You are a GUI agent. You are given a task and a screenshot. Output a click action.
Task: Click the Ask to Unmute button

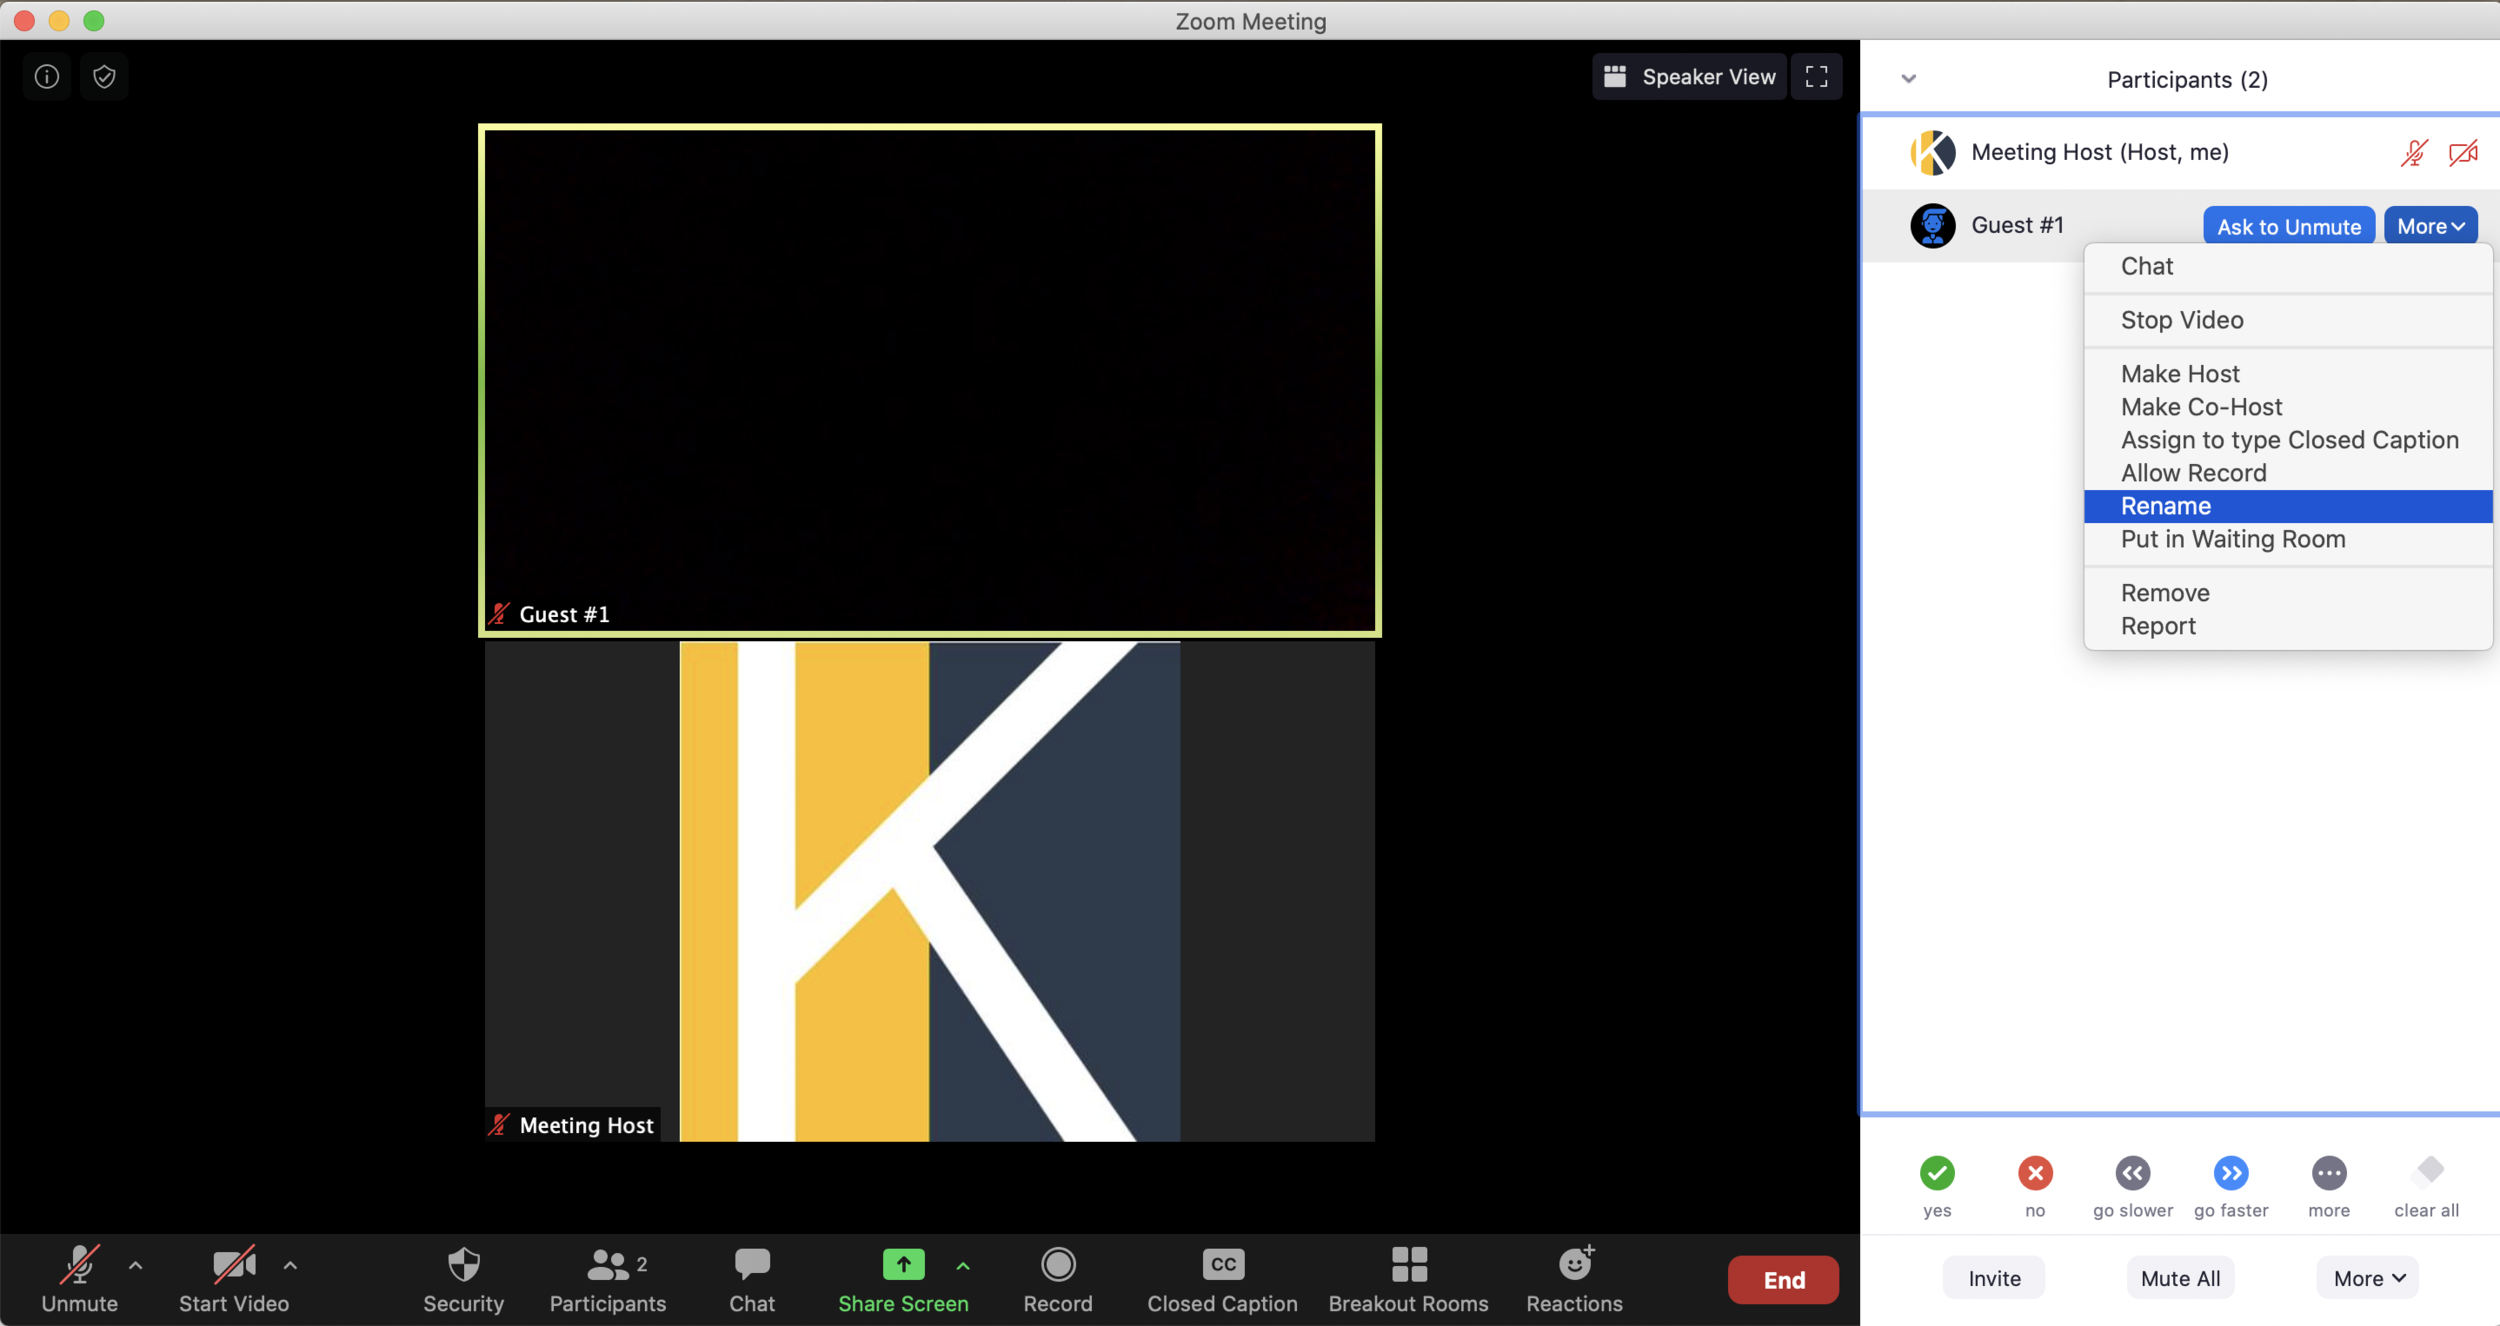2288,226
